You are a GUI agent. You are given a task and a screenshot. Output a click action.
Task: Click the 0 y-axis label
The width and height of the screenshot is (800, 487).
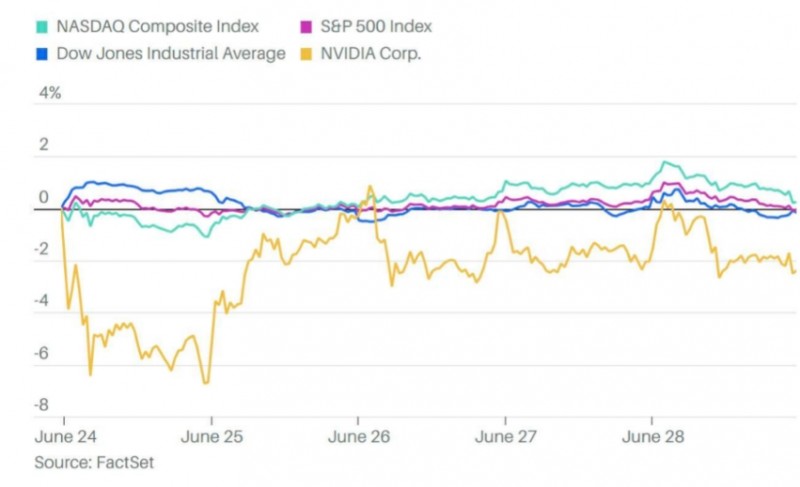pyautogui.click(x=43, y=198)
